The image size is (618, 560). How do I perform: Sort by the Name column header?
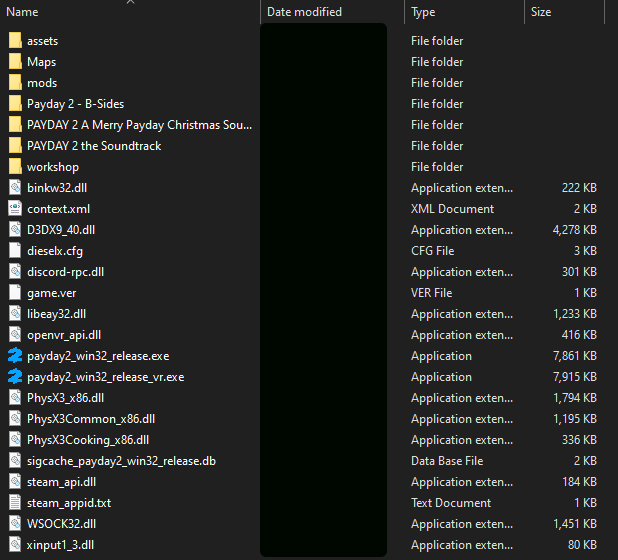point(22,12)
